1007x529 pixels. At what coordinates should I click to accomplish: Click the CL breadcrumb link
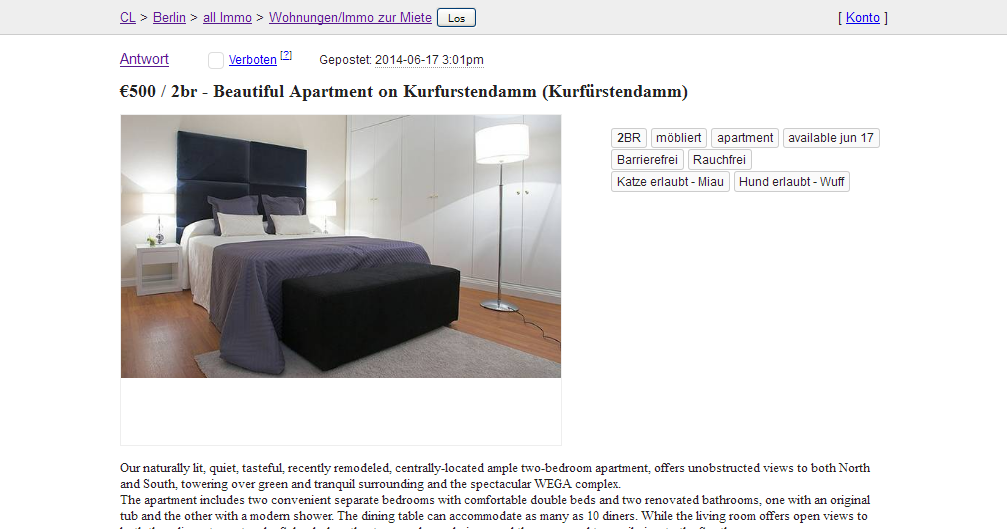point(127,18)
